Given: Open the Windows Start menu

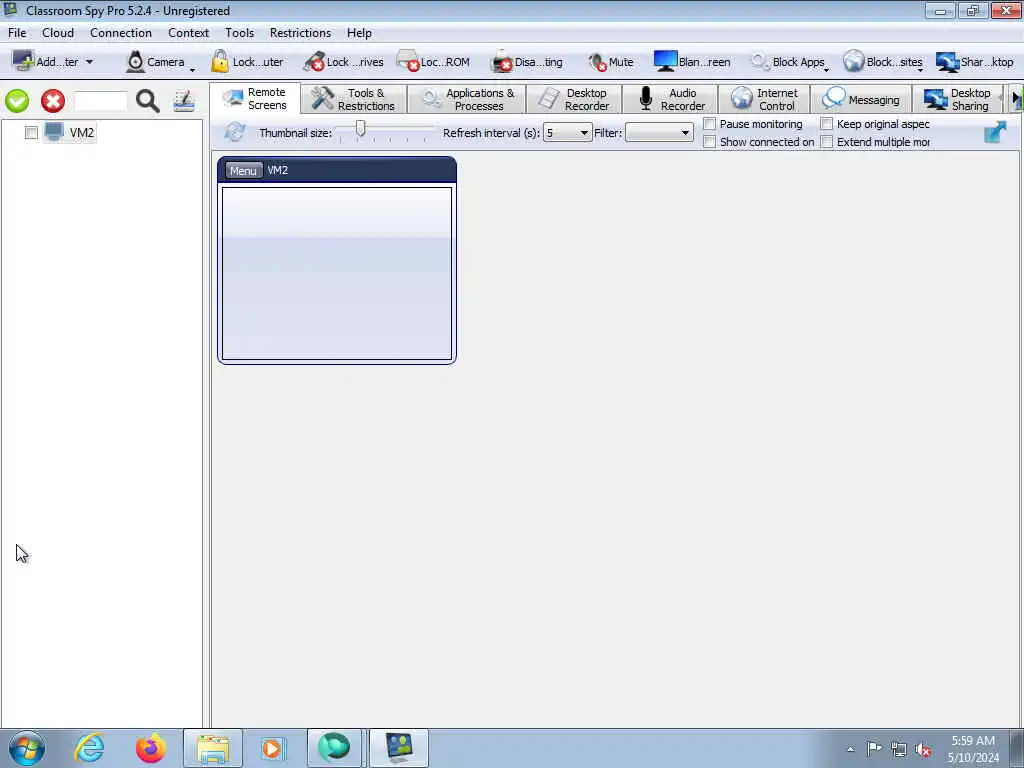Looking at the screenshot, I should [x=27, y=748].
